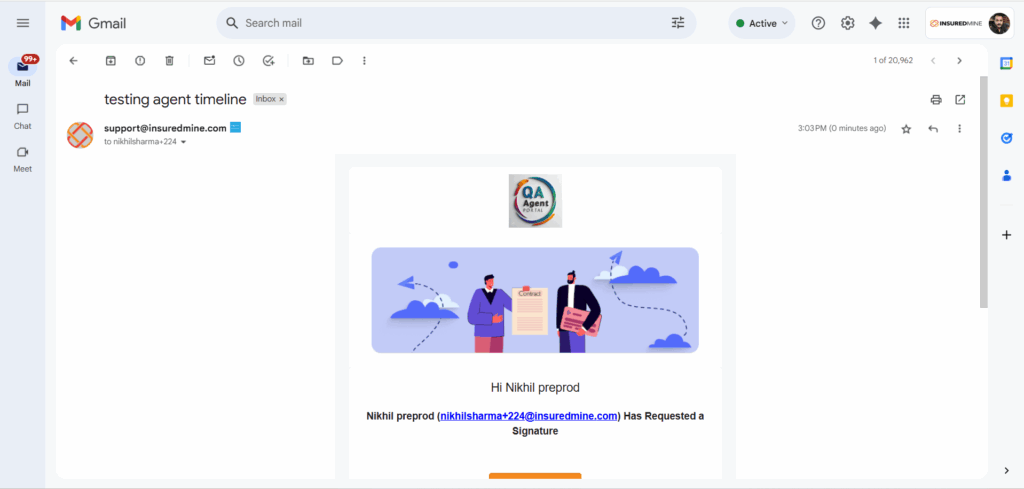Print the email conversation
Image resolution: width=1024 pixels, height=489 pixels.
coord(936,100)
